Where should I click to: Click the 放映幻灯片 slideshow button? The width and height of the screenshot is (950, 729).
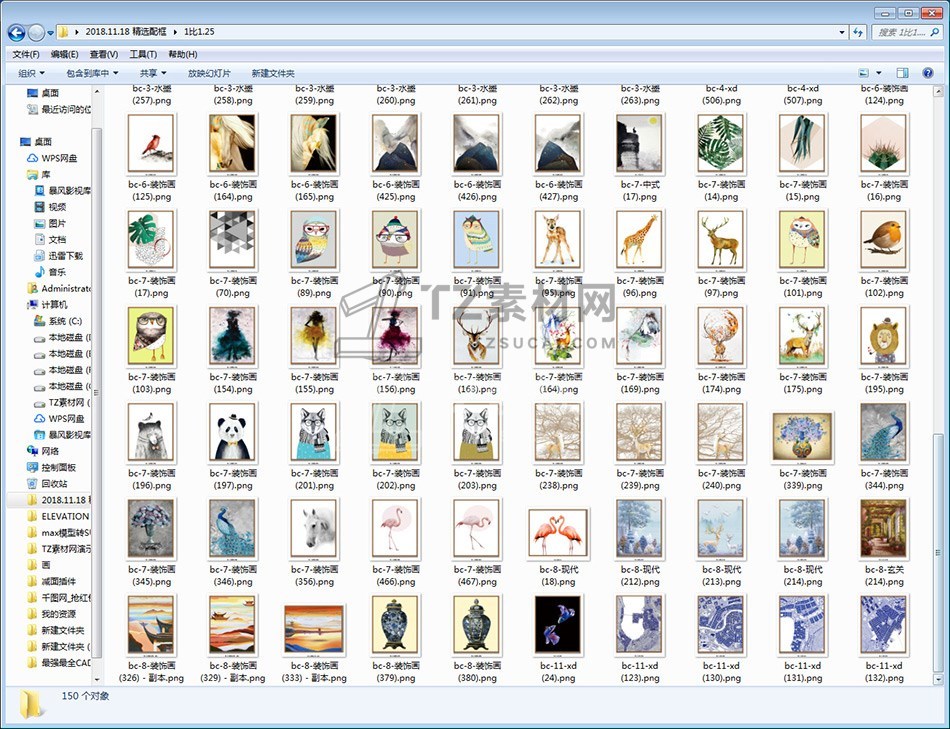click(209, 73)
